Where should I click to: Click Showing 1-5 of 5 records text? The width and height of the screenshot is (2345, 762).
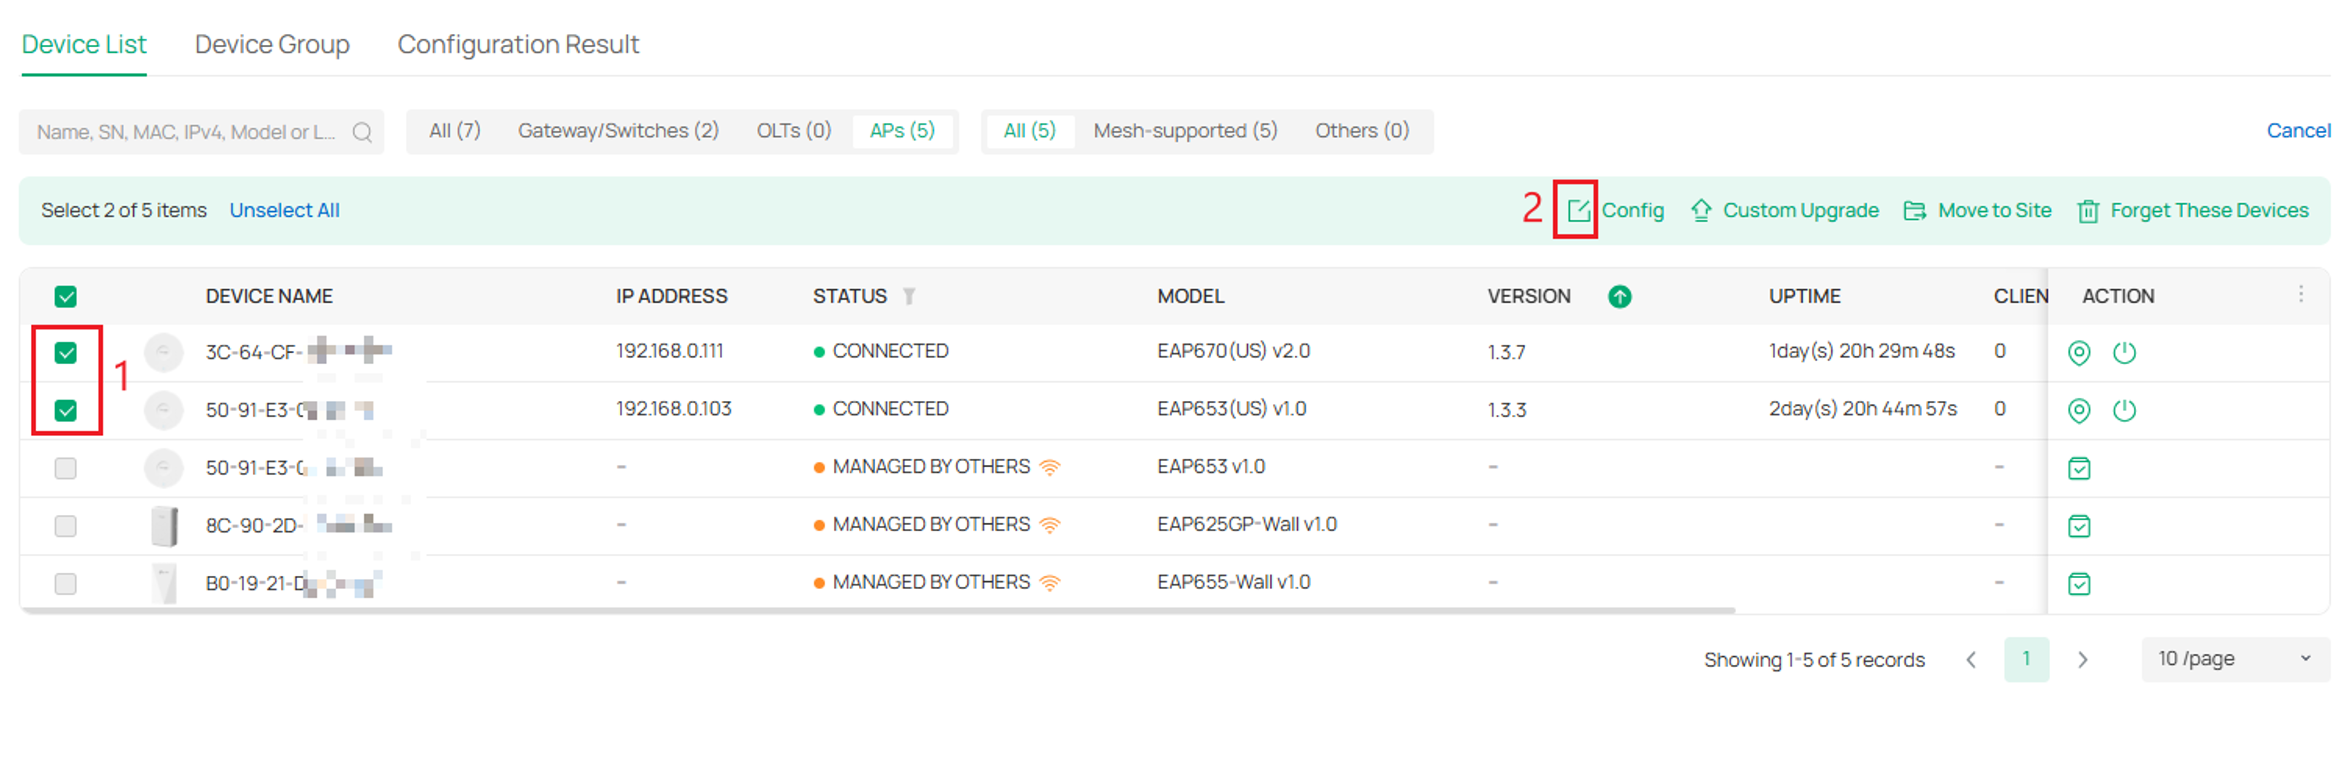[x=1814, y=660]
